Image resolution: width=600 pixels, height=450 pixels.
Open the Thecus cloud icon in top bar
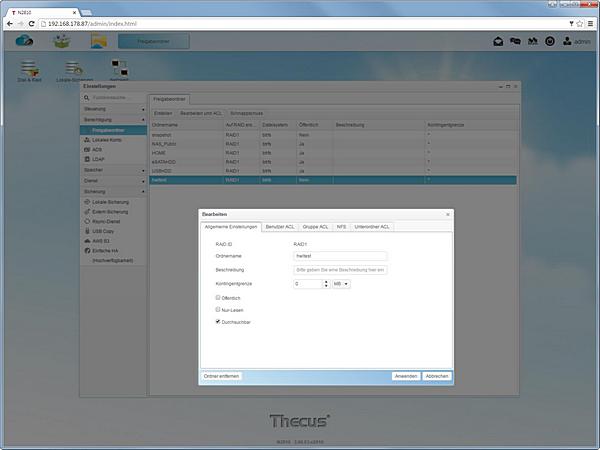click(x=24, y=41)
